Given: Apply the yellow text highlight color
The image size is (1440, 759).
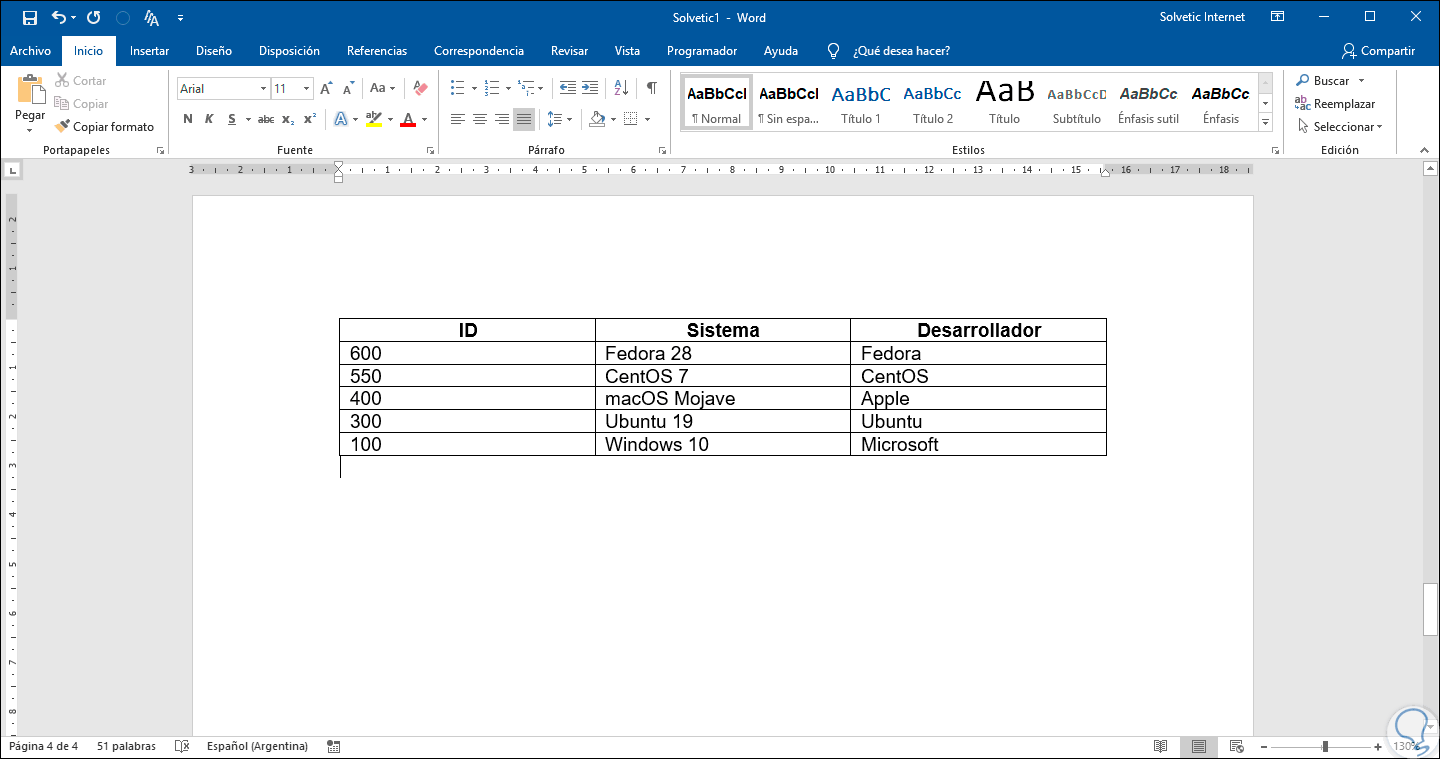Looking at the screenshot, I should (x=373, y=119).
